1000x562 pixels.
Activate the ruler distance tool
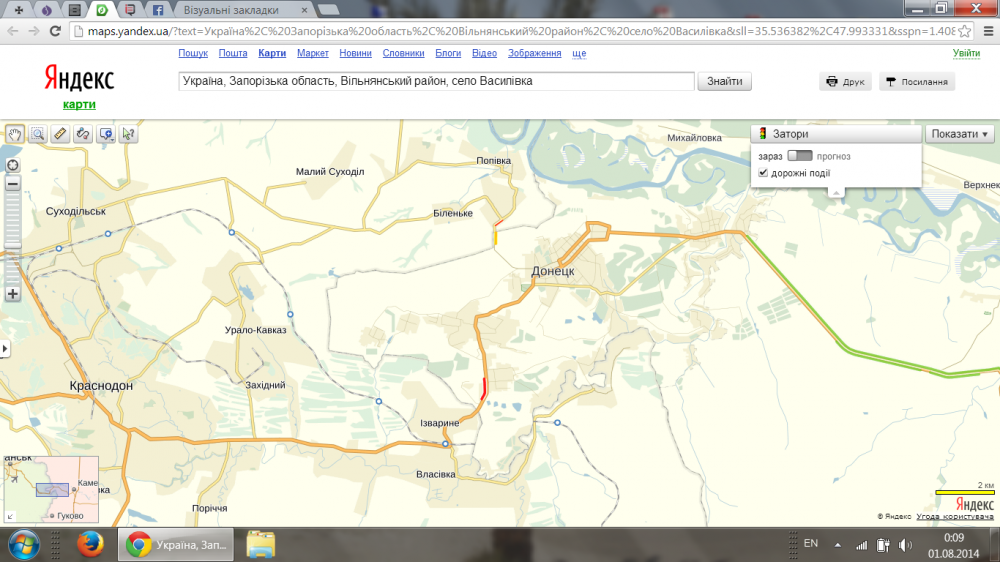pos(60,134)
